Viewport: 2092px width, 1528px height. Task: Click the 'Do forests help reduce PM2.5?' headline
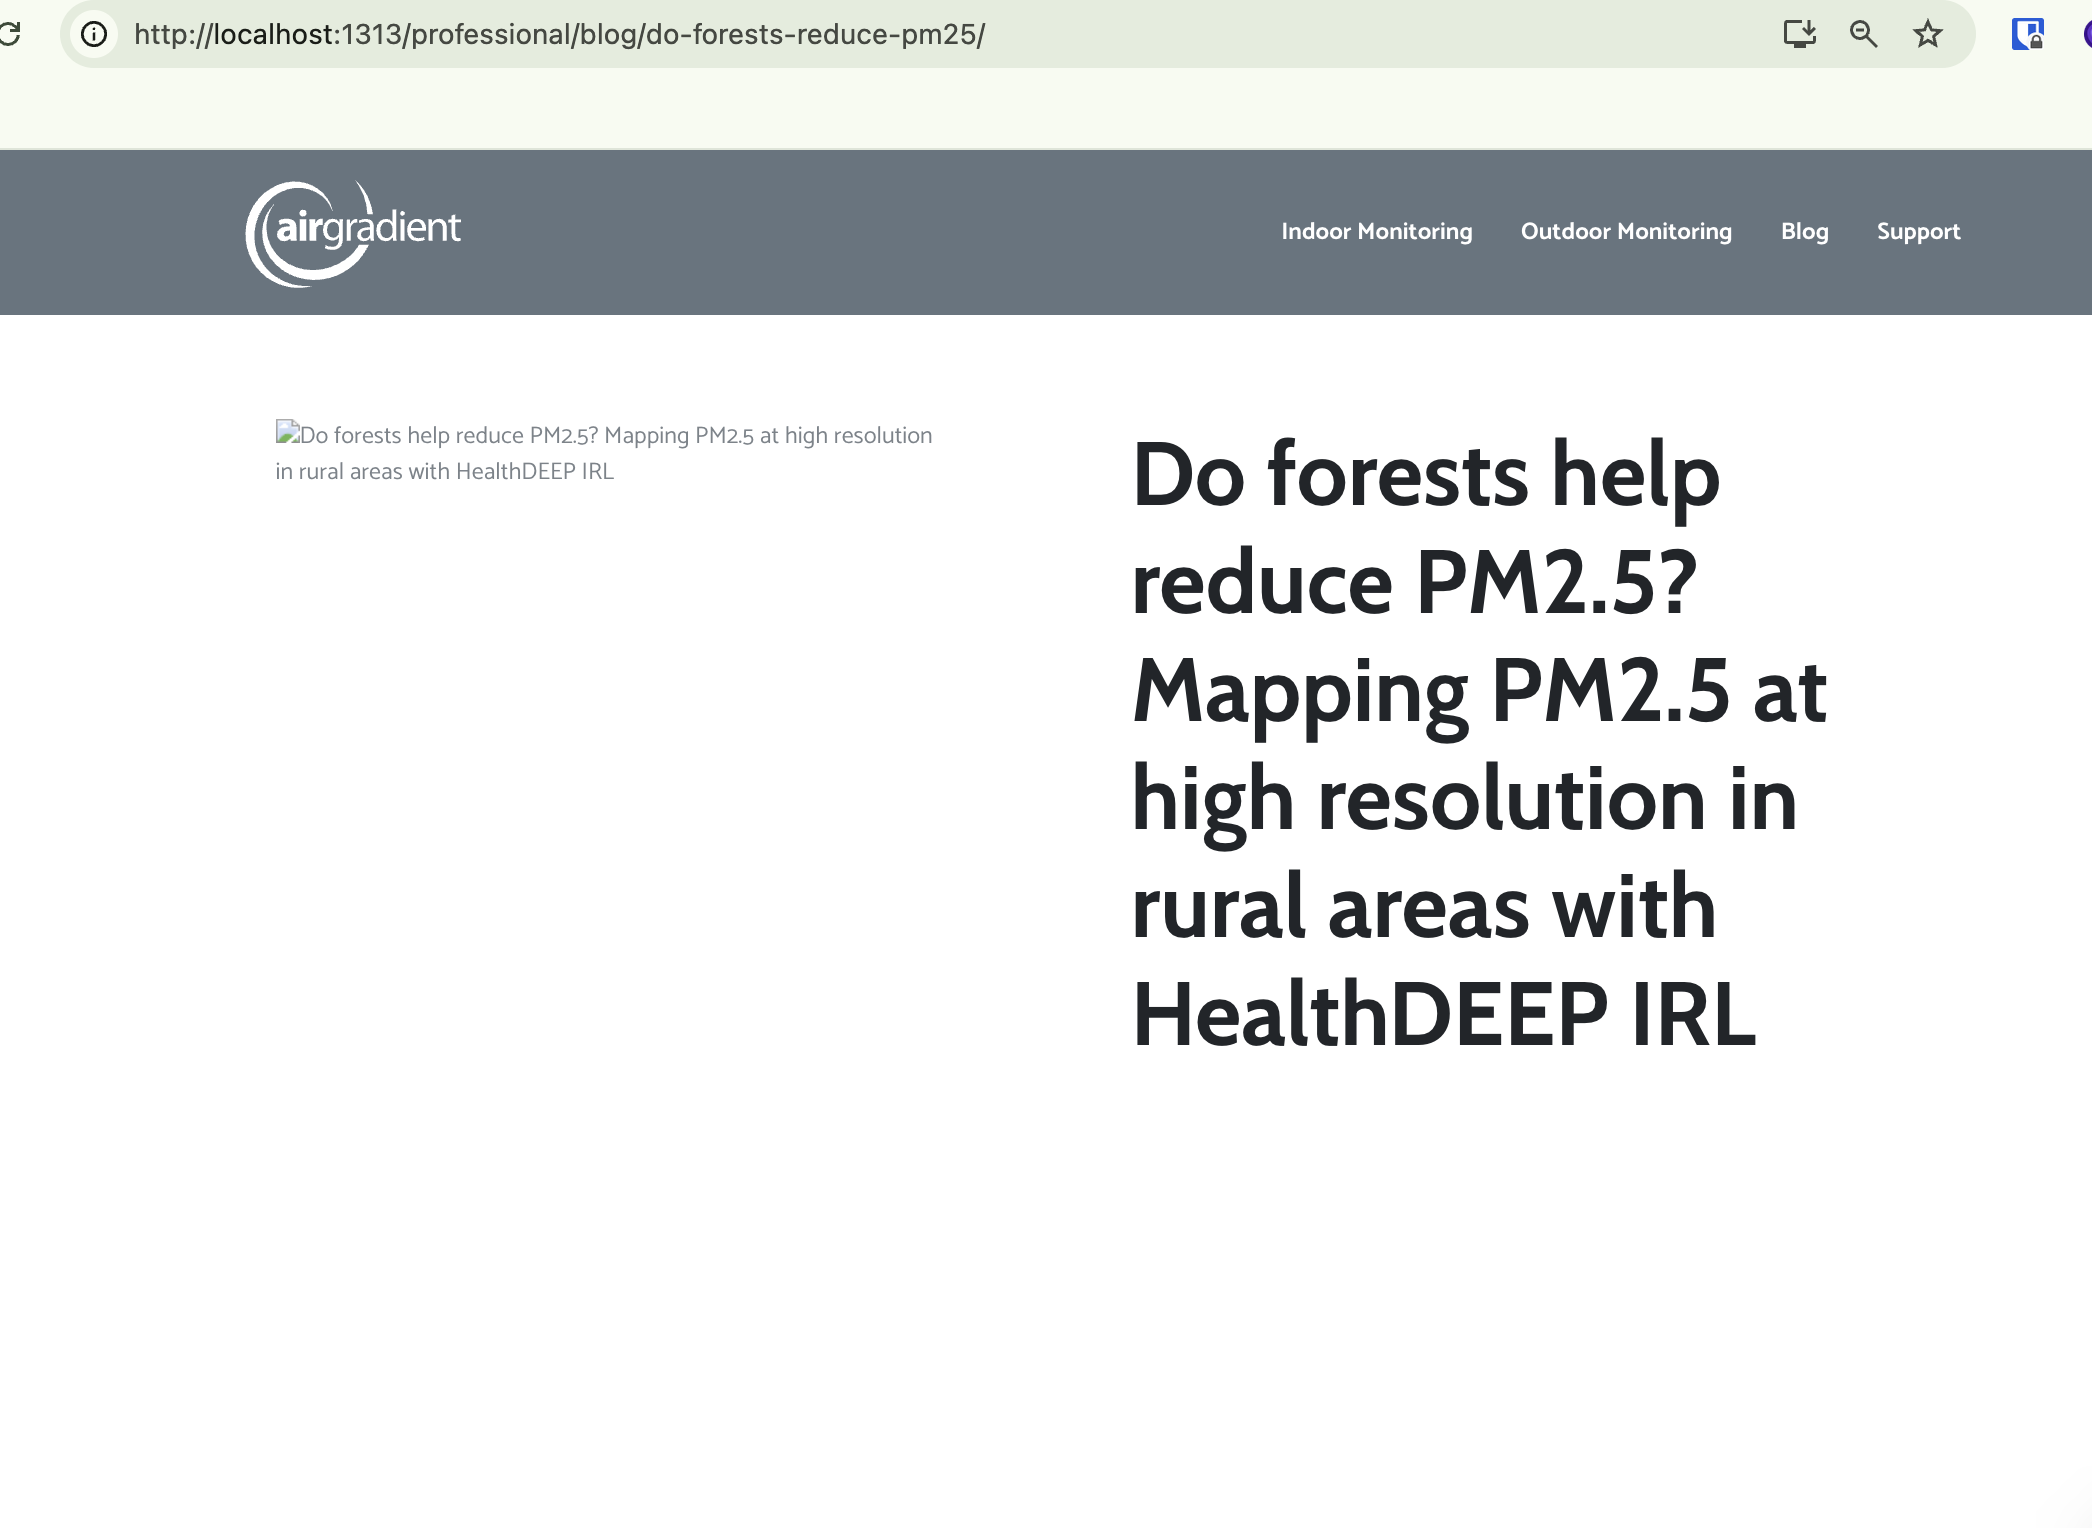1479,743
